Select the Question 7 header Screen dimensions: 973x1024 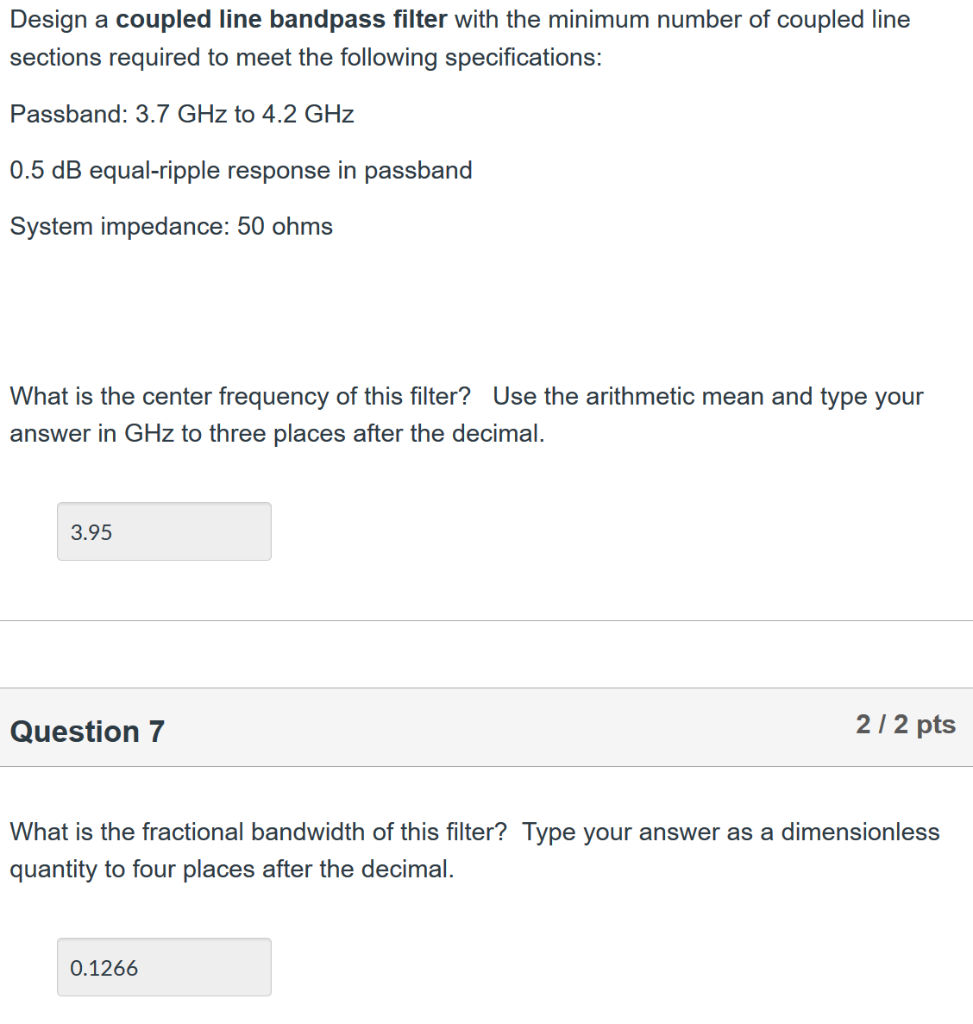point(86,731)
